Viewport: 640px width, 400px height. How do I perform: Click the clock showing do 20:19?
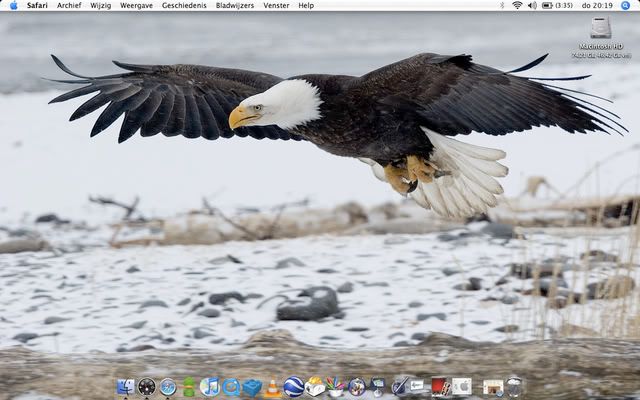coord(597,5)
